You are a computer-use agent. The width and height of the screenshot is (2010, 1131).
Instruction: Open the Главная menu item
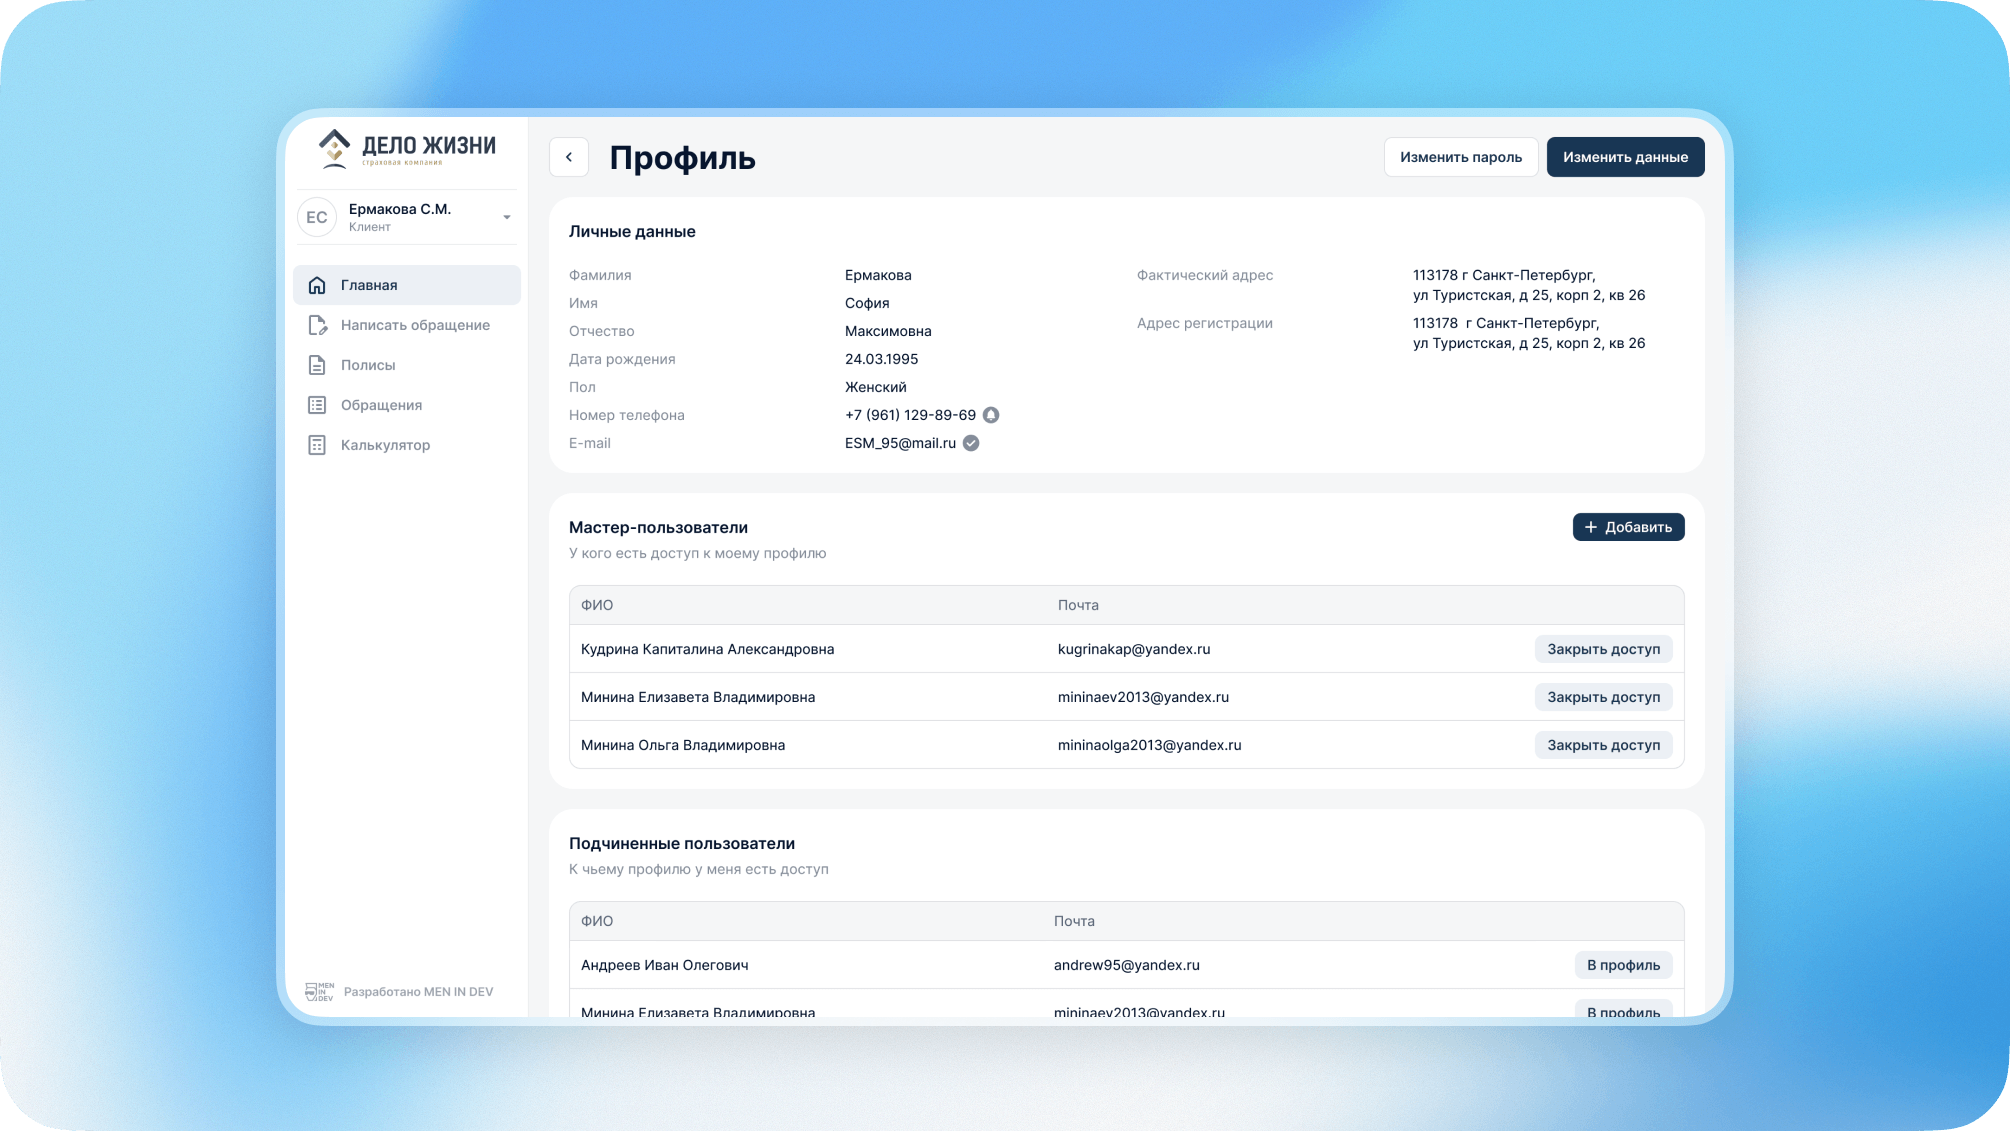pos(368,285)
